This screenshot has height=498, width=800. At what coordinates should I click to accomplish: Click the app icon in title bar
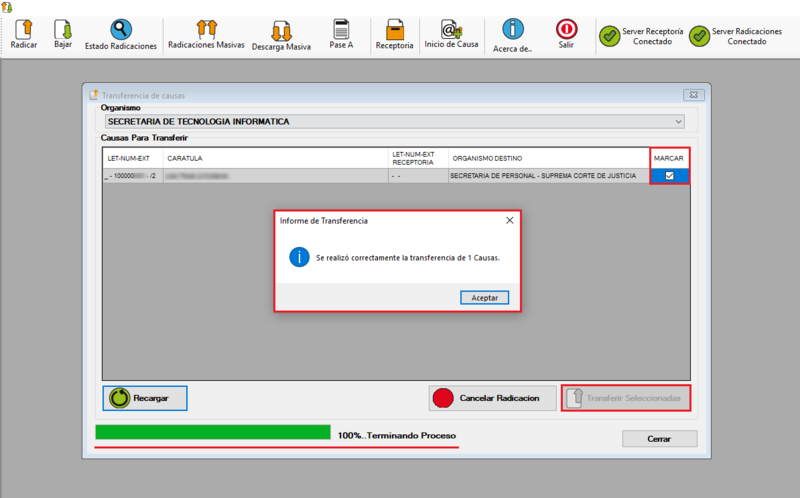pos(6,7)
